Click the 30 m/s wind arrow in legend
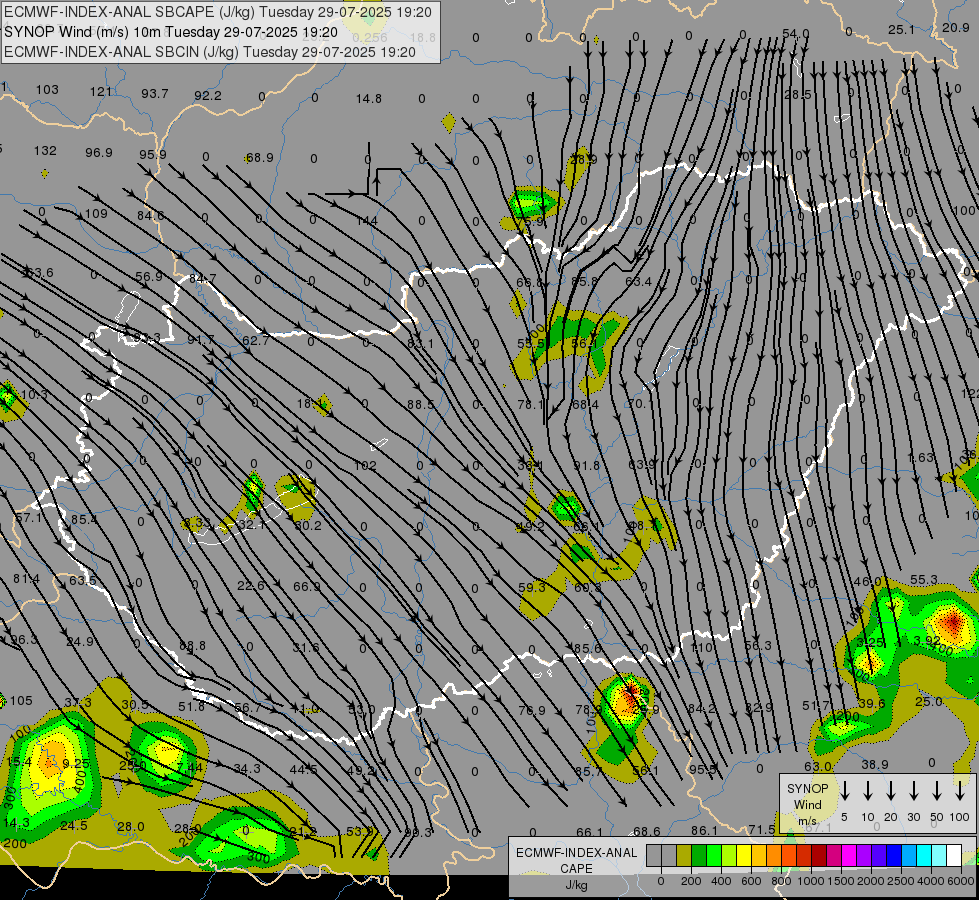 coord(914,791)
